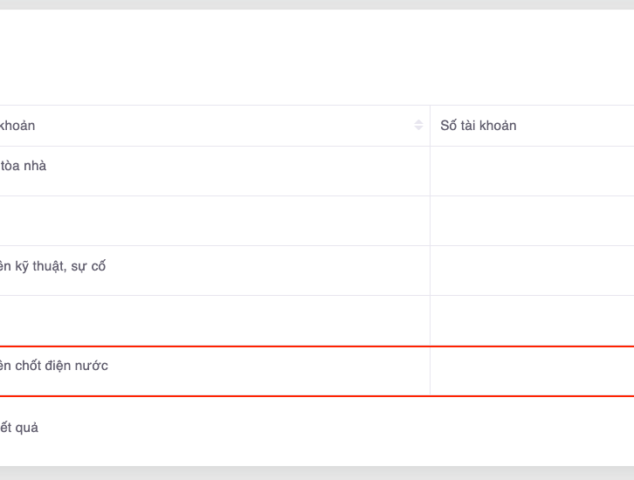Click the 'Số tài khoản' cell of 'tòa nhà' row
This screenshot has height=480, width=634.
coord(532,171)
